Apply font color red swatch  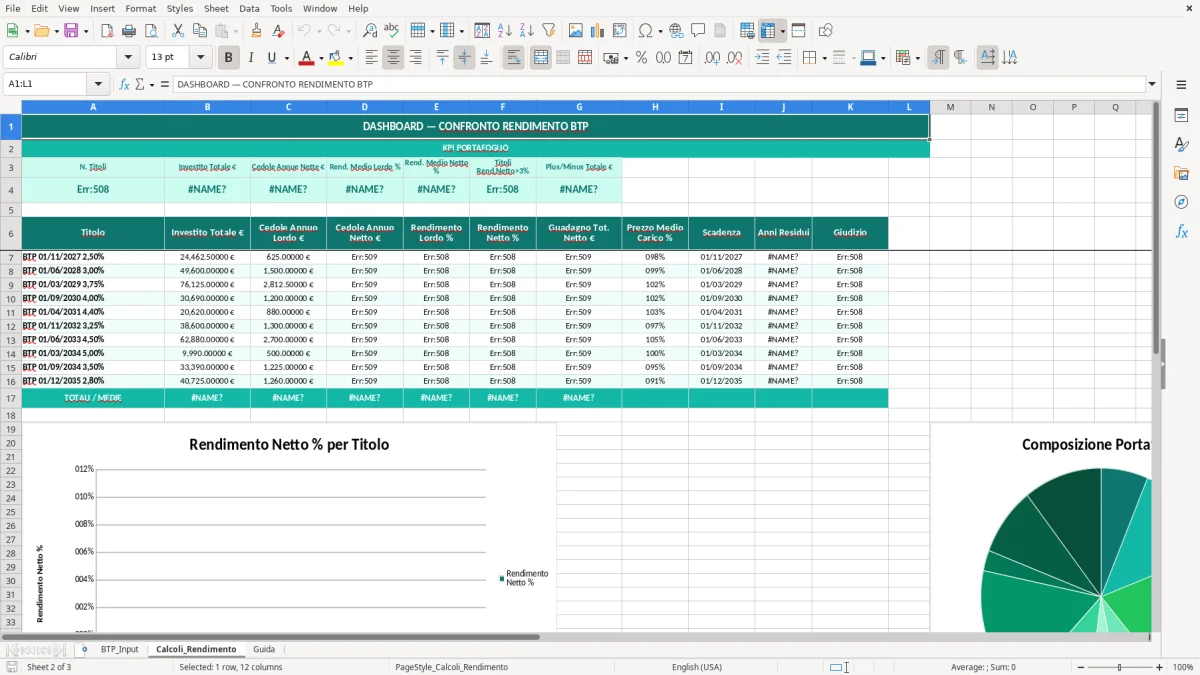tap(306, 58)
